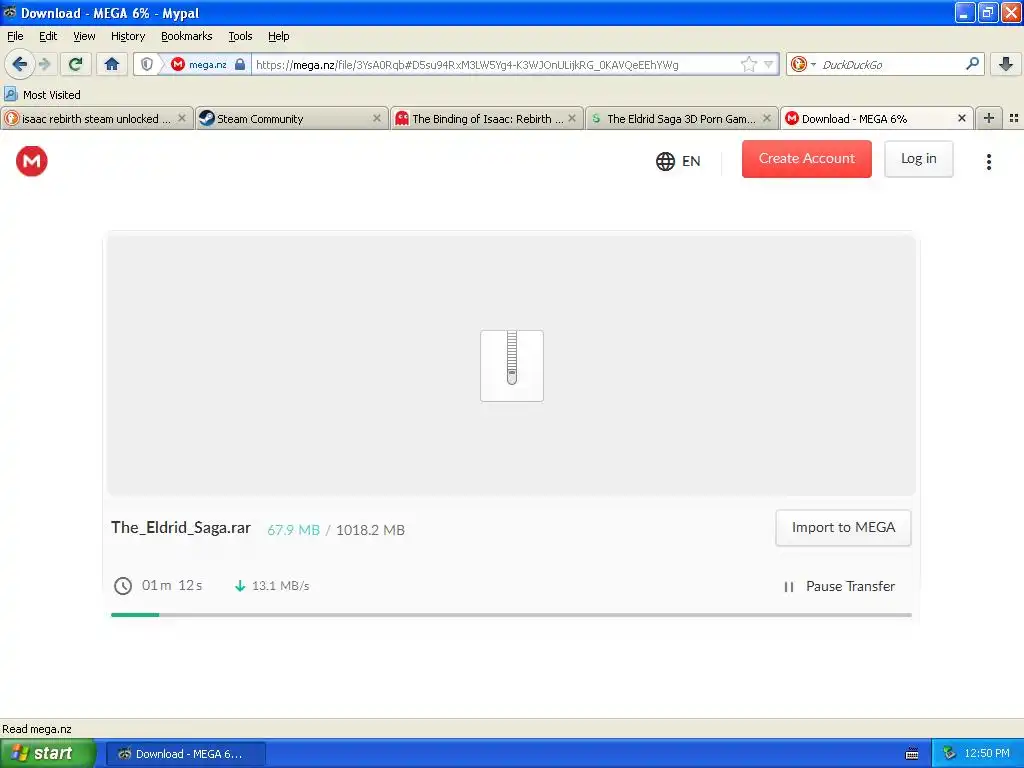This screenshot has width=1024, height=768.
Task: Open the Windows start menu
Action: click(48, 753)
